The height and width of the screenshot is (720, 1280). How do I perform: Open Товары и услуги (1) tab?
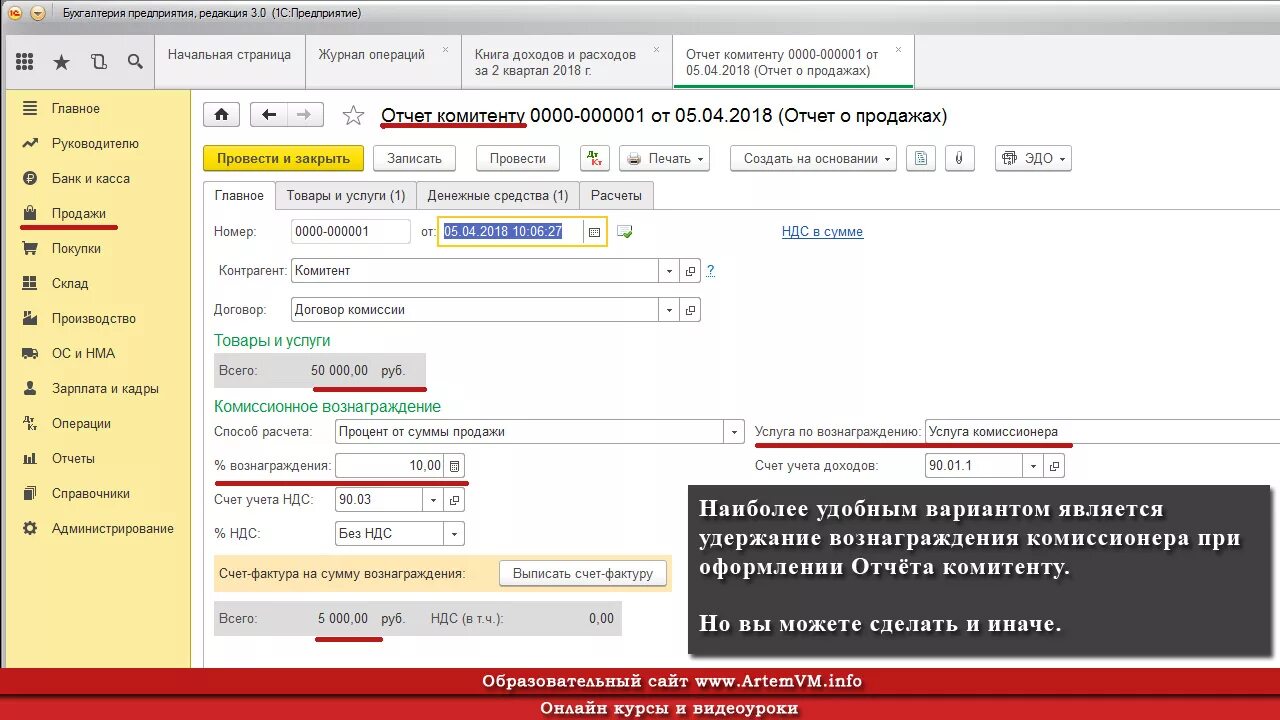346,196
